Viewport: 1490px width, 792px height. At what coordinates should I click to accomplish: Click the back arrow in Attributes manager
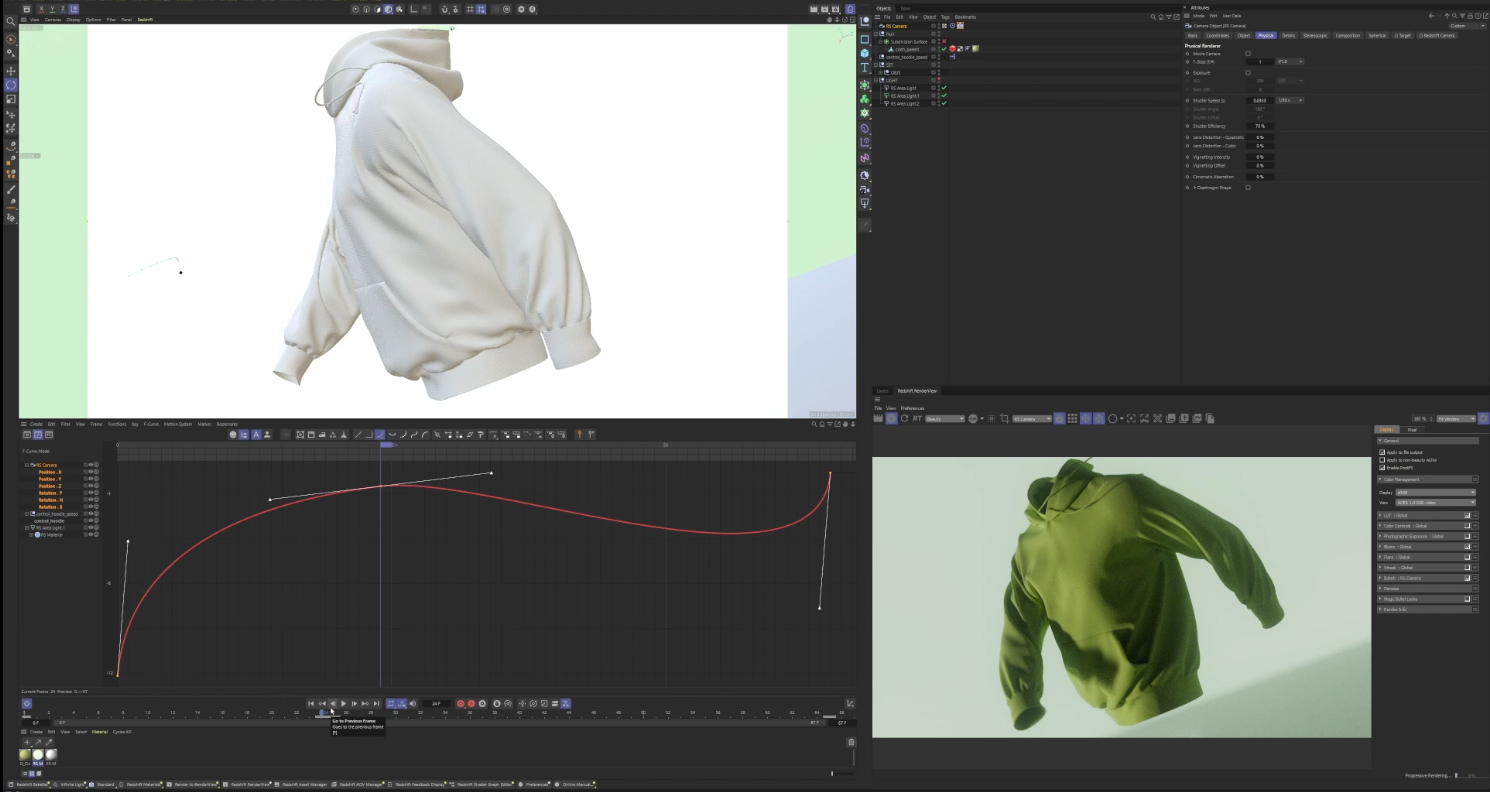click(1431, 16)
